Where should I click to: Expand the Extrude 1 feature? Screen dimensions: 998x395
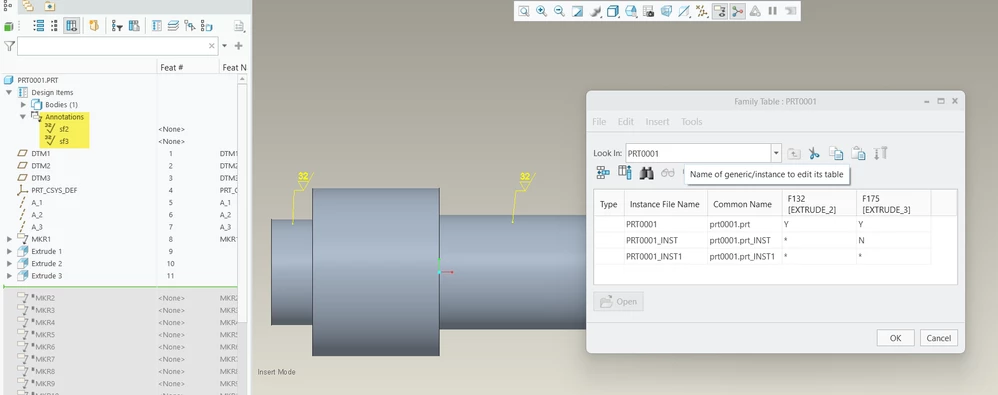(10, 251)
